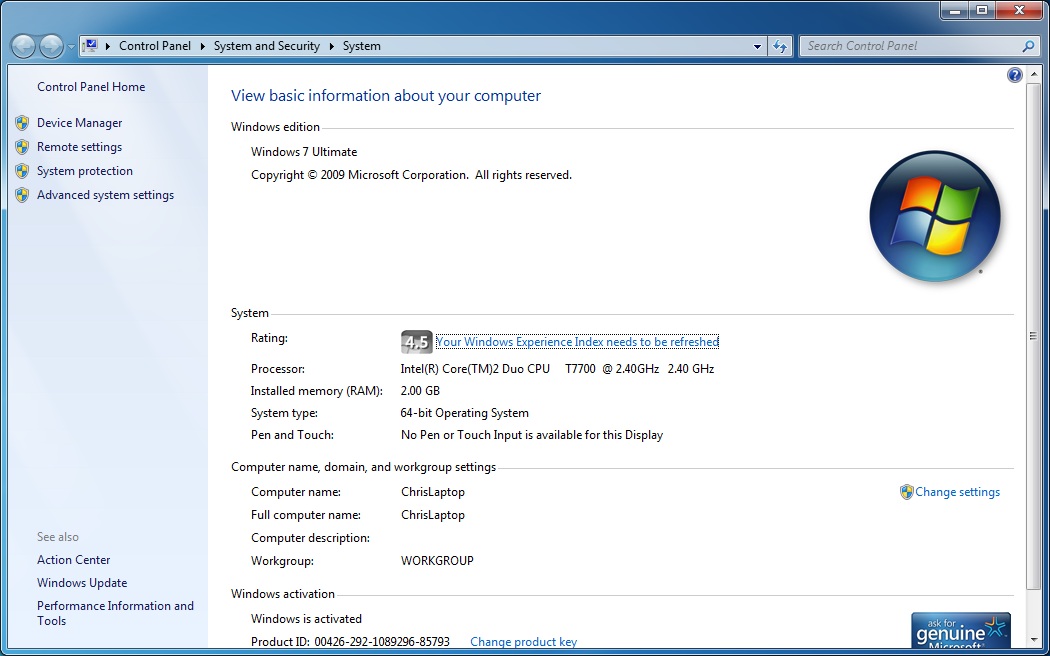Click the vertical scrollbar up arrow
The width and height of the screenshot is (1050, 656).
coord(1033,74)
